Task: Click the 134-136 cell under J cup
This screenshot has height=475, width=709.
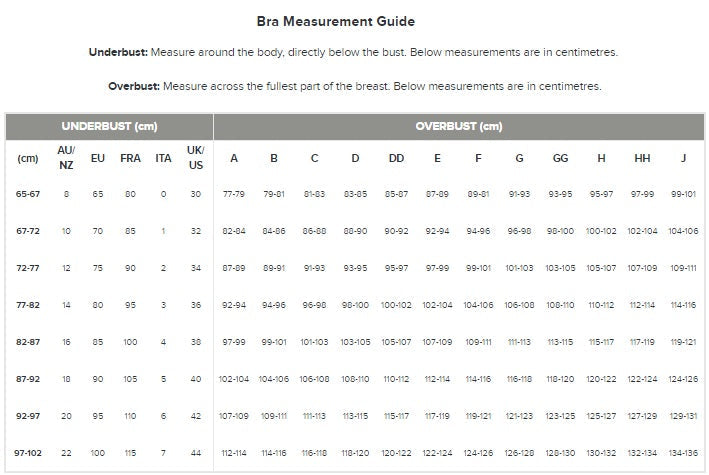Action: click(x=683, y=452)
